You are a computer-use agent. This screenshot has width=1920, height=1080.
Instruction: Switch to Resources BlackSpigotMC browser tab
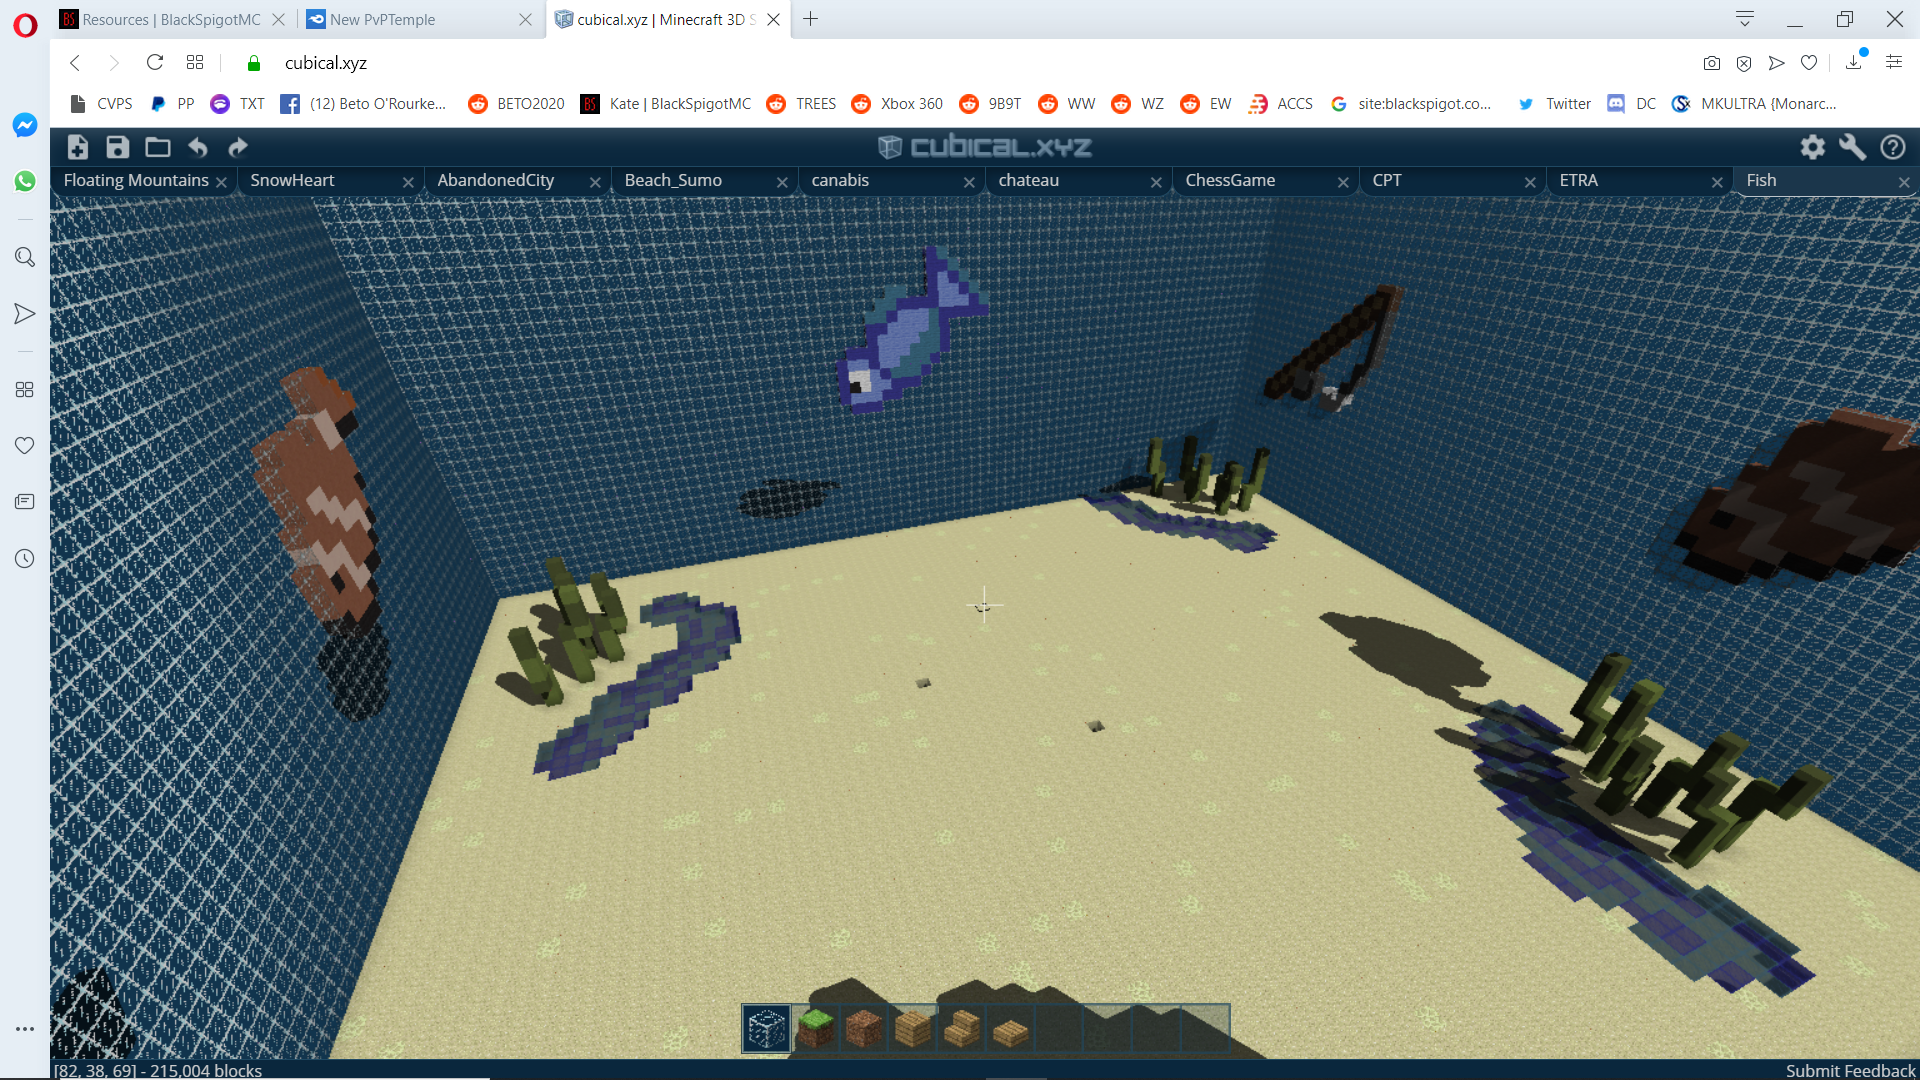(171, 20)
